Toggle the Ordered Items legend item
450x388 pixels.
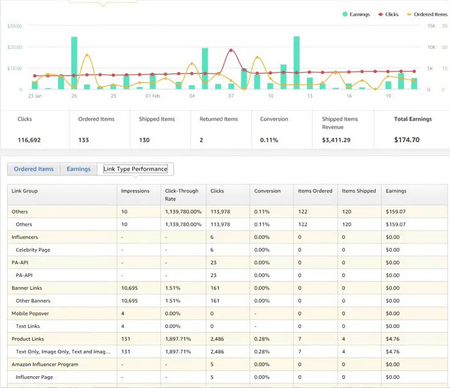coord(427,14)
